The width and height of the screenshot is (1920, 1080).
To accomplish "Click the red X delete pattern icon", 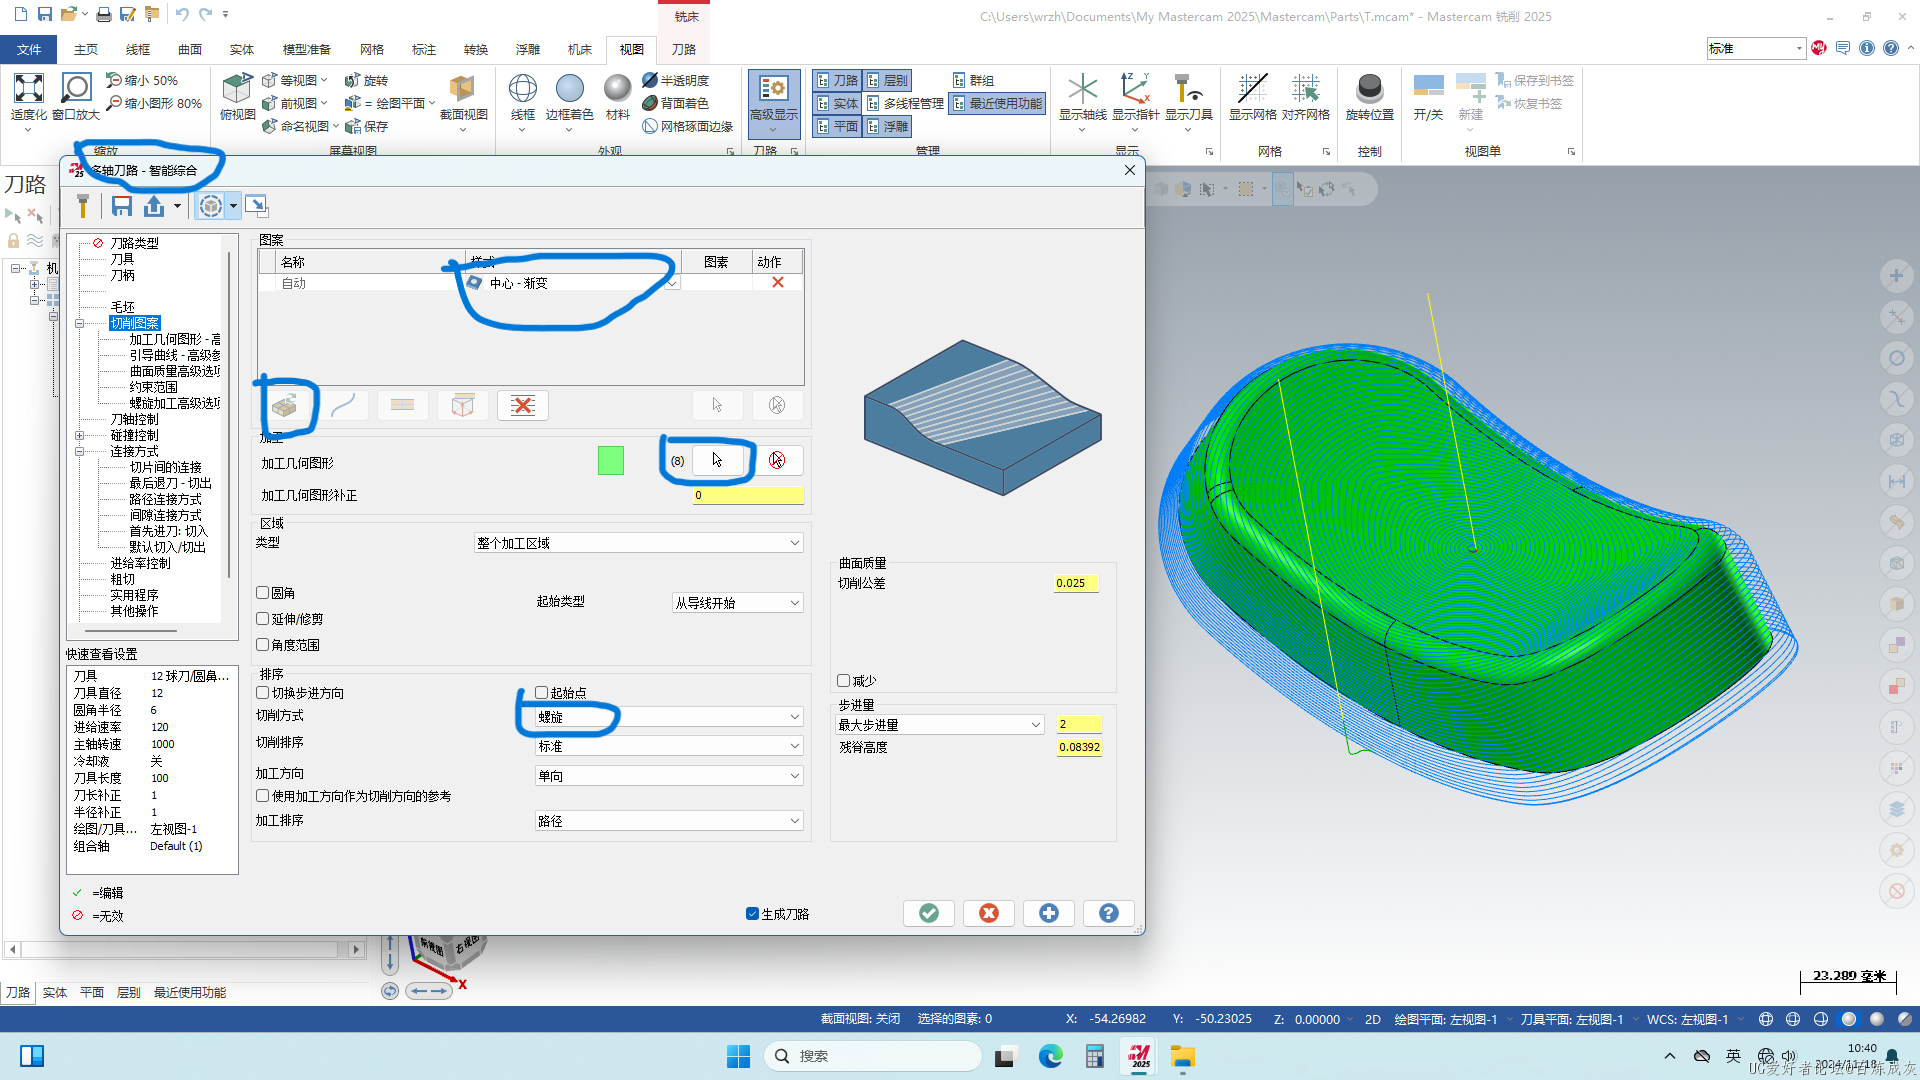I will pyautogui.click(x=522, y=405).
